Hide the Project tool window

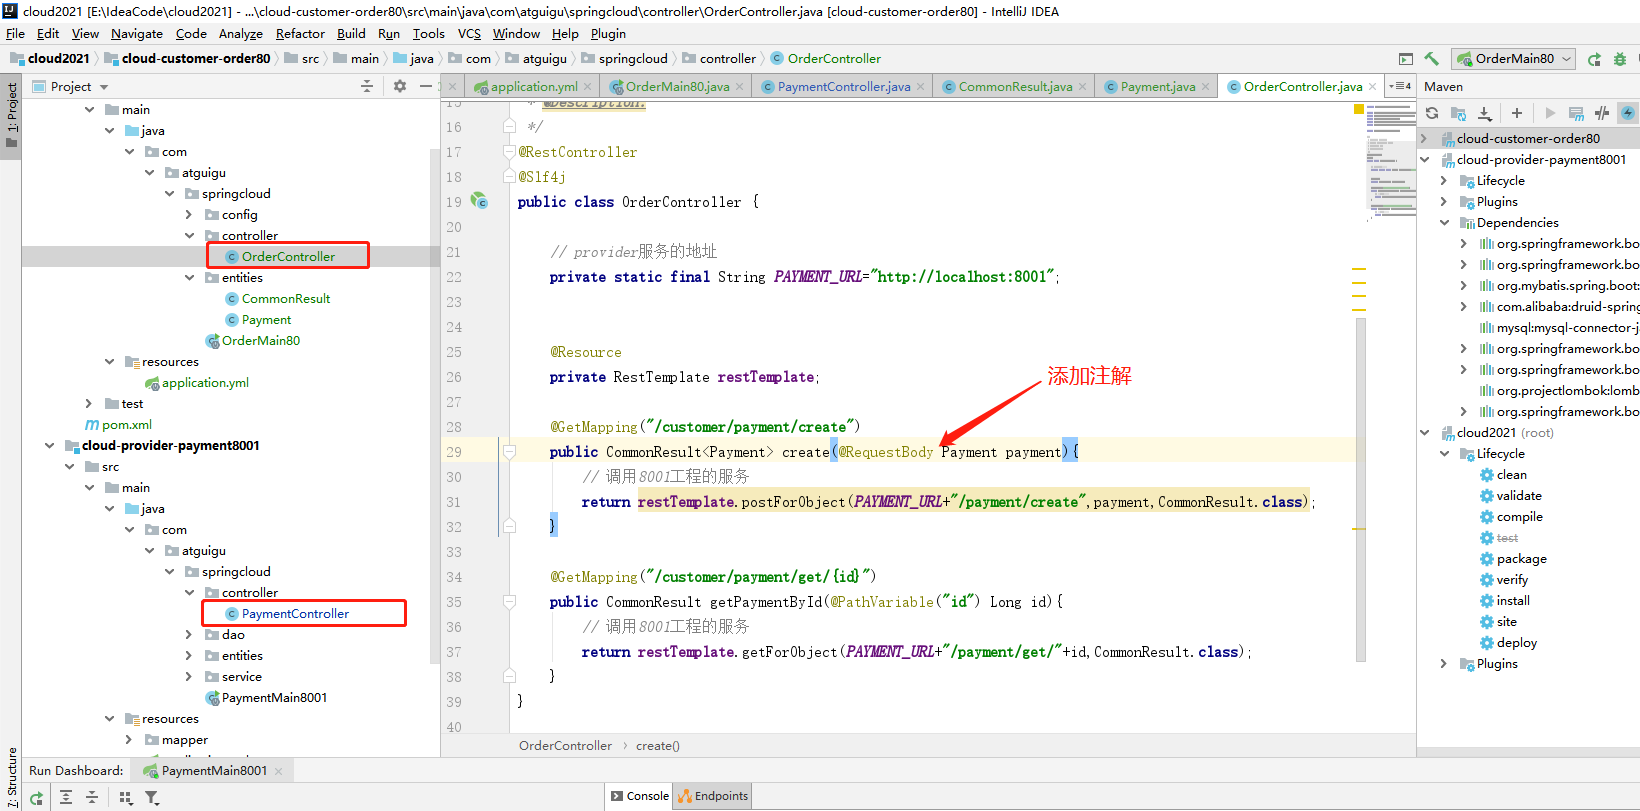point(426,86)
